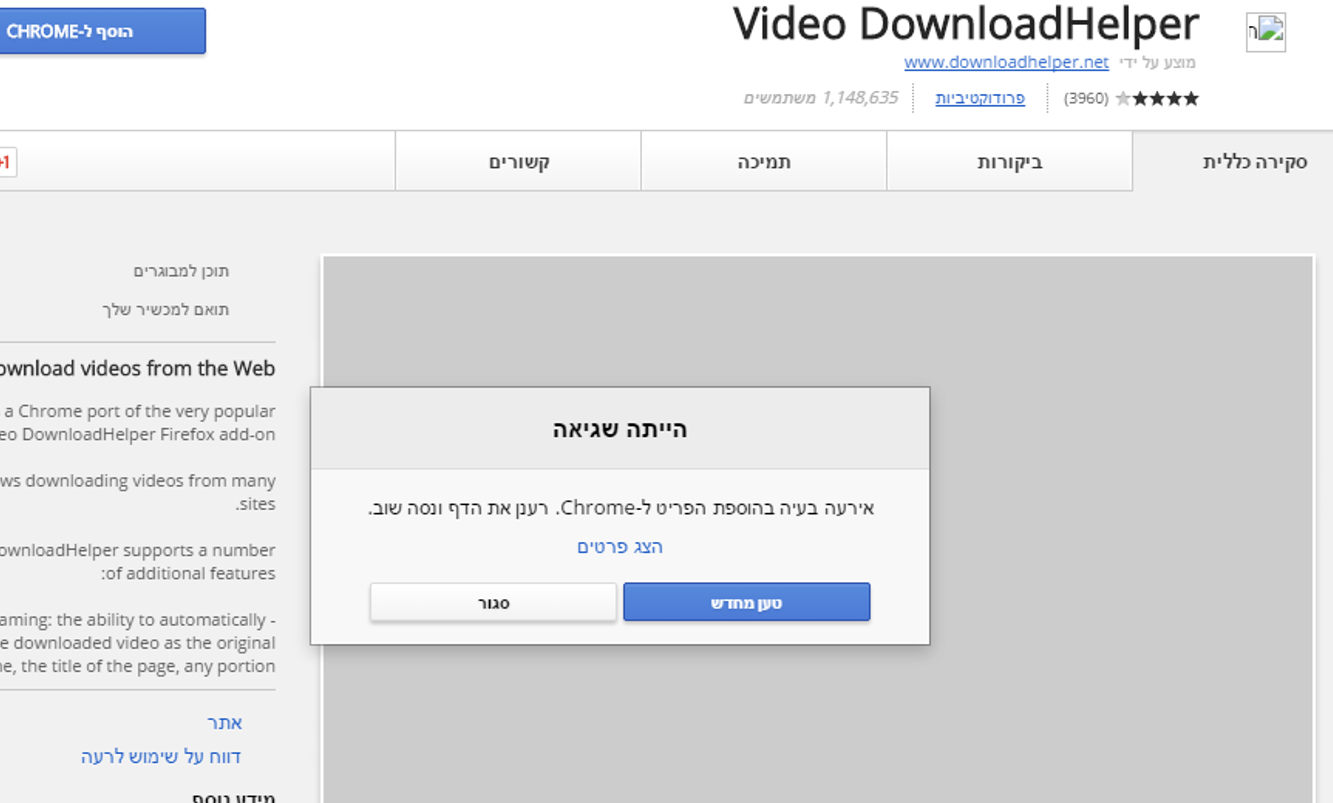
Task: Click the Google +1 button
Action: [7, 162]
